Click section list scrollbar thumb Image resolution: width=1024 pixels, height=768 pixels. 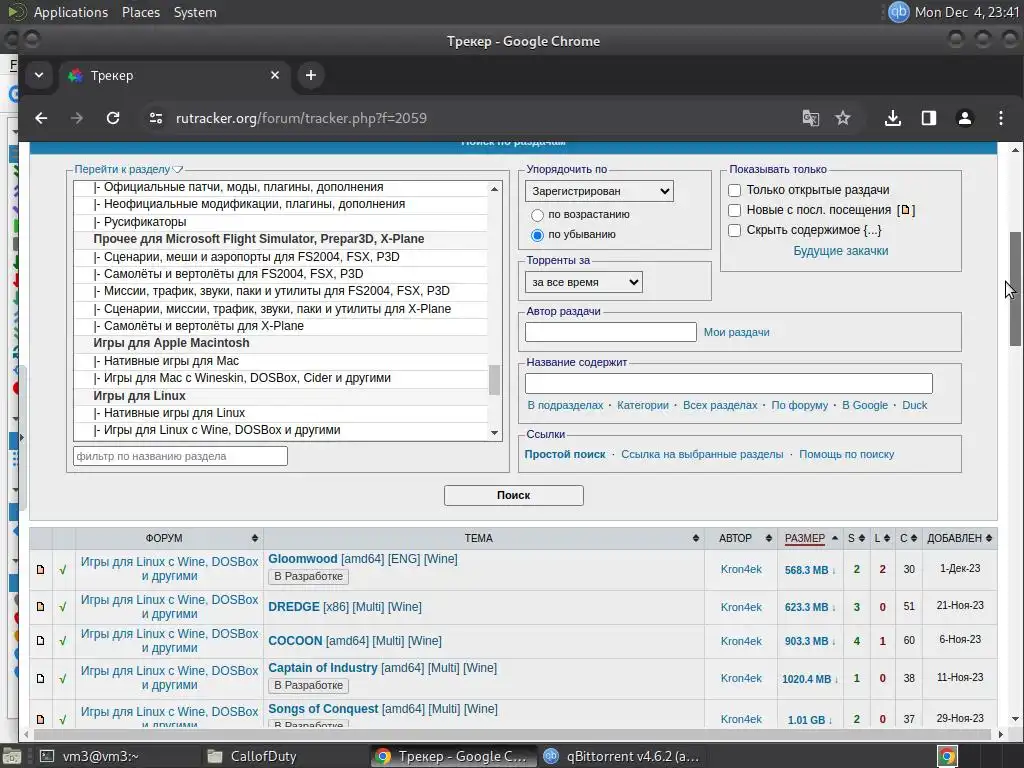click(x=494, y=379)
